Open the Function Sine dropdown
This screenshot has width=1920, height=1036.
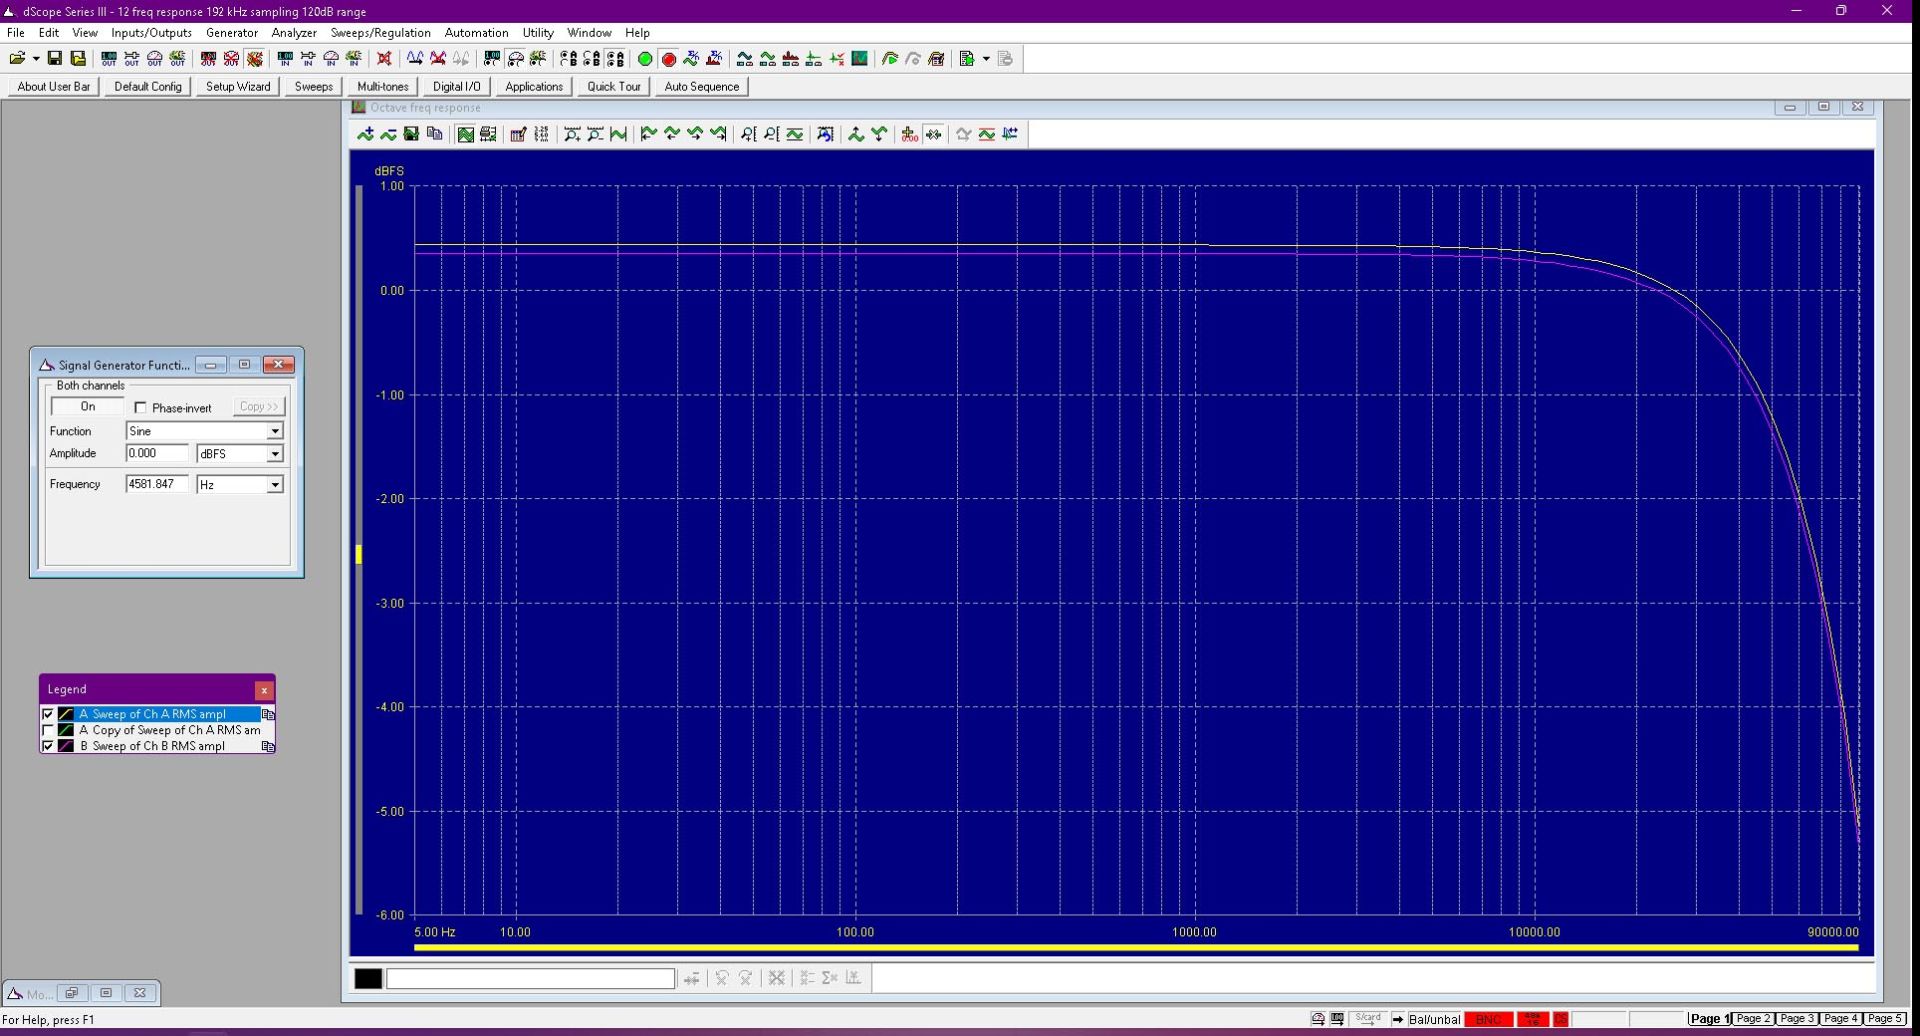(274, 431)
